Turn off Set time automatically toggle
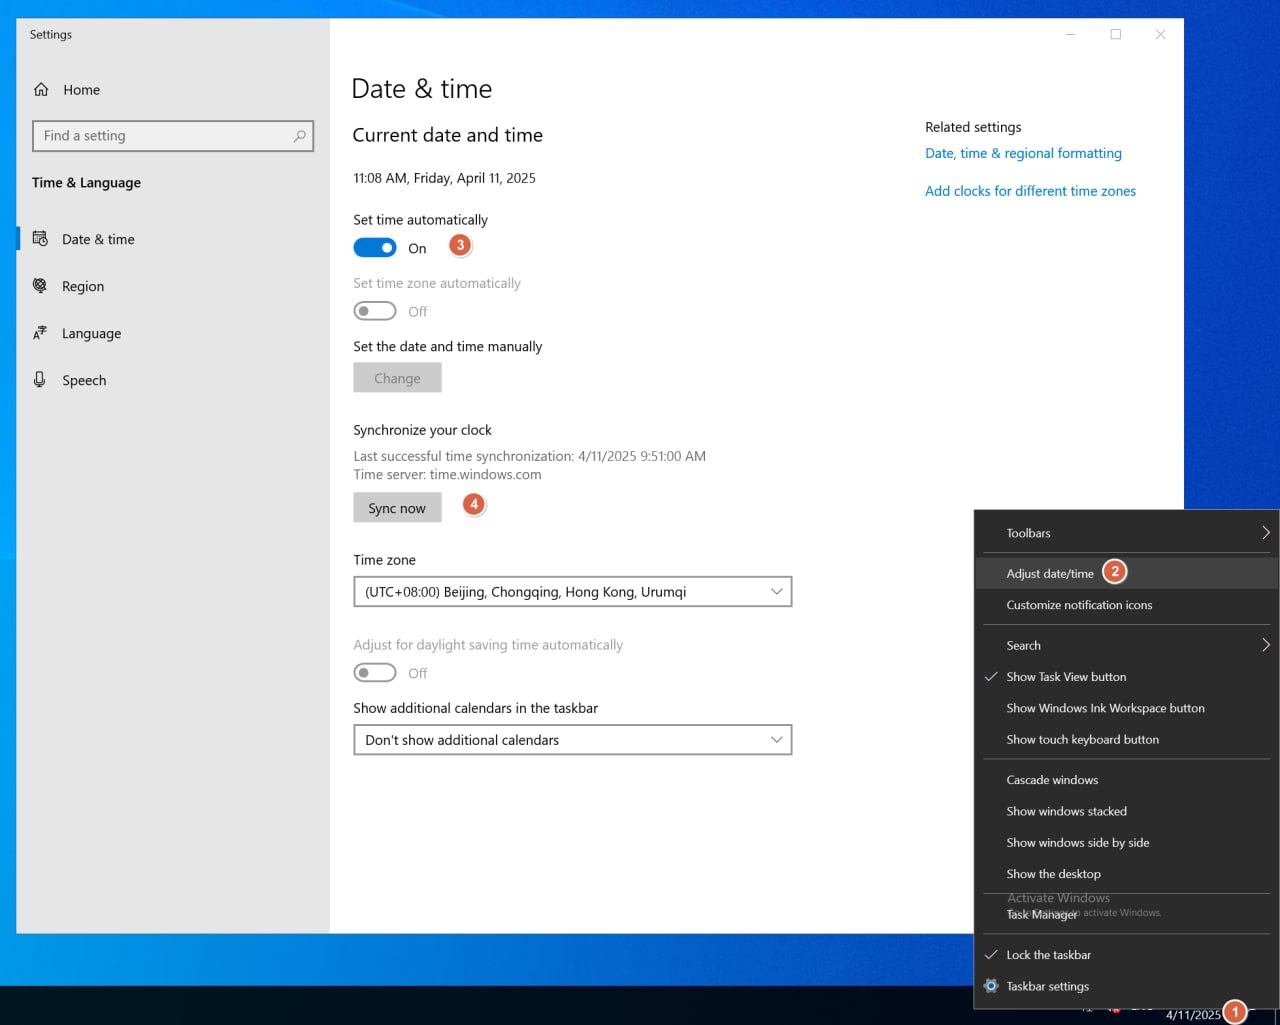This screenshot has height=1025, width=1280. pos(375,248)
